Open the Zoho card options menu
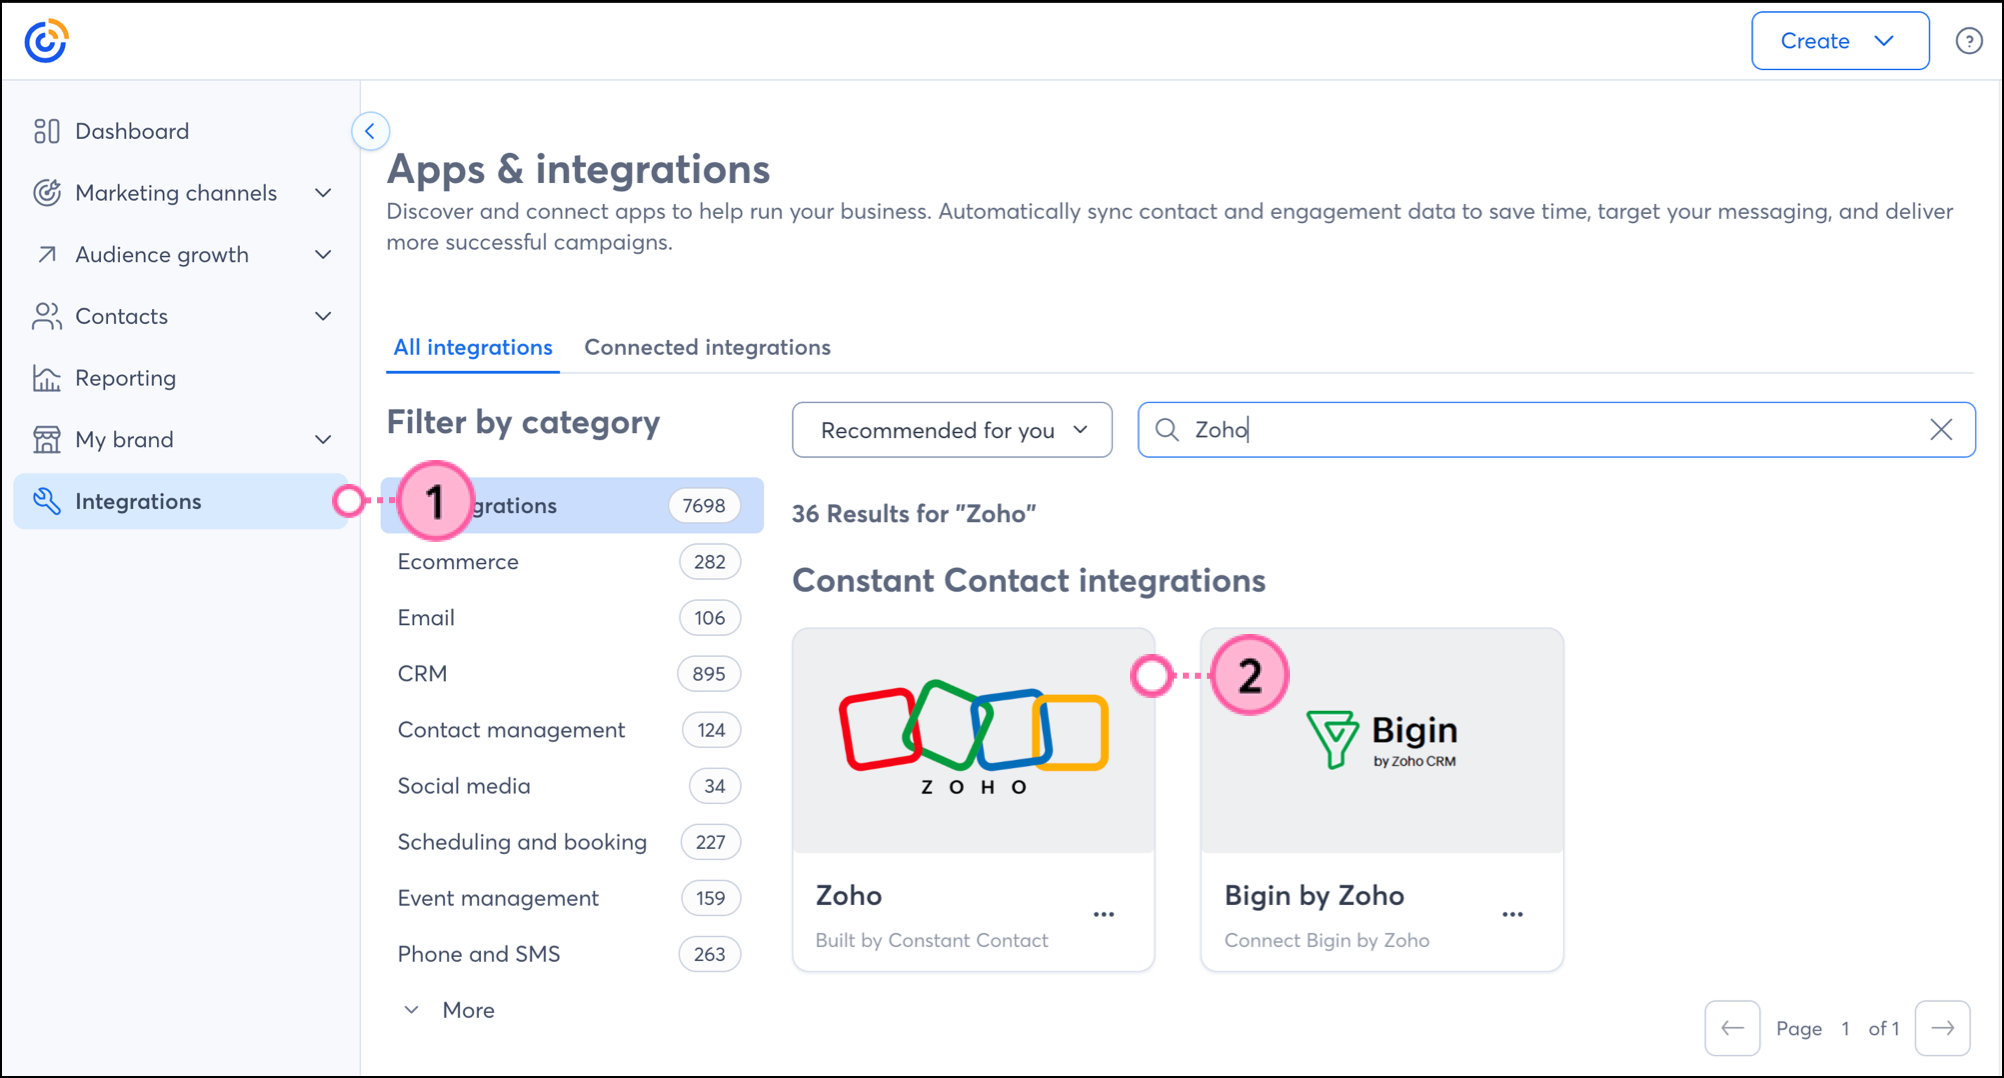This screenshot has height=1078, width=2004. tap(1104, 914)
